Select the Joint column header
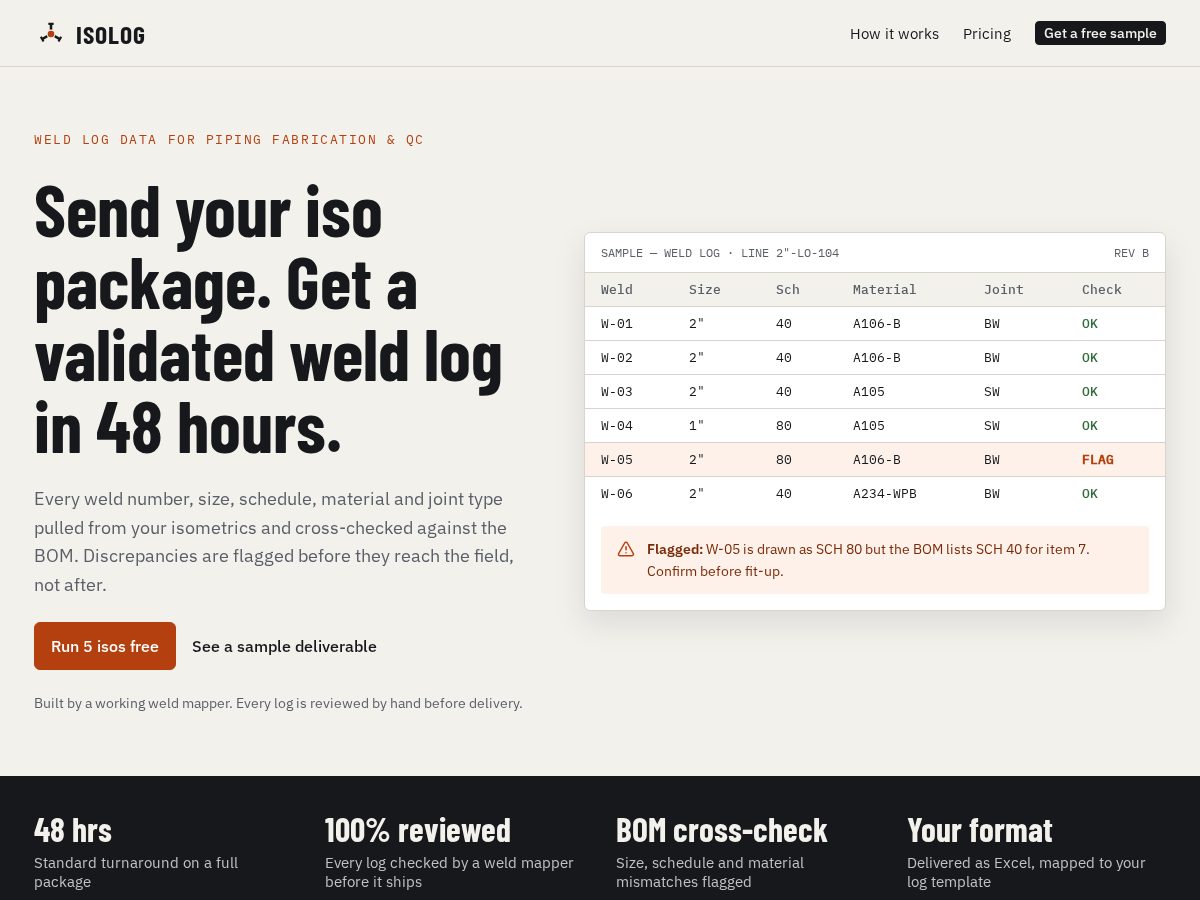 (x=1004, y=290)
